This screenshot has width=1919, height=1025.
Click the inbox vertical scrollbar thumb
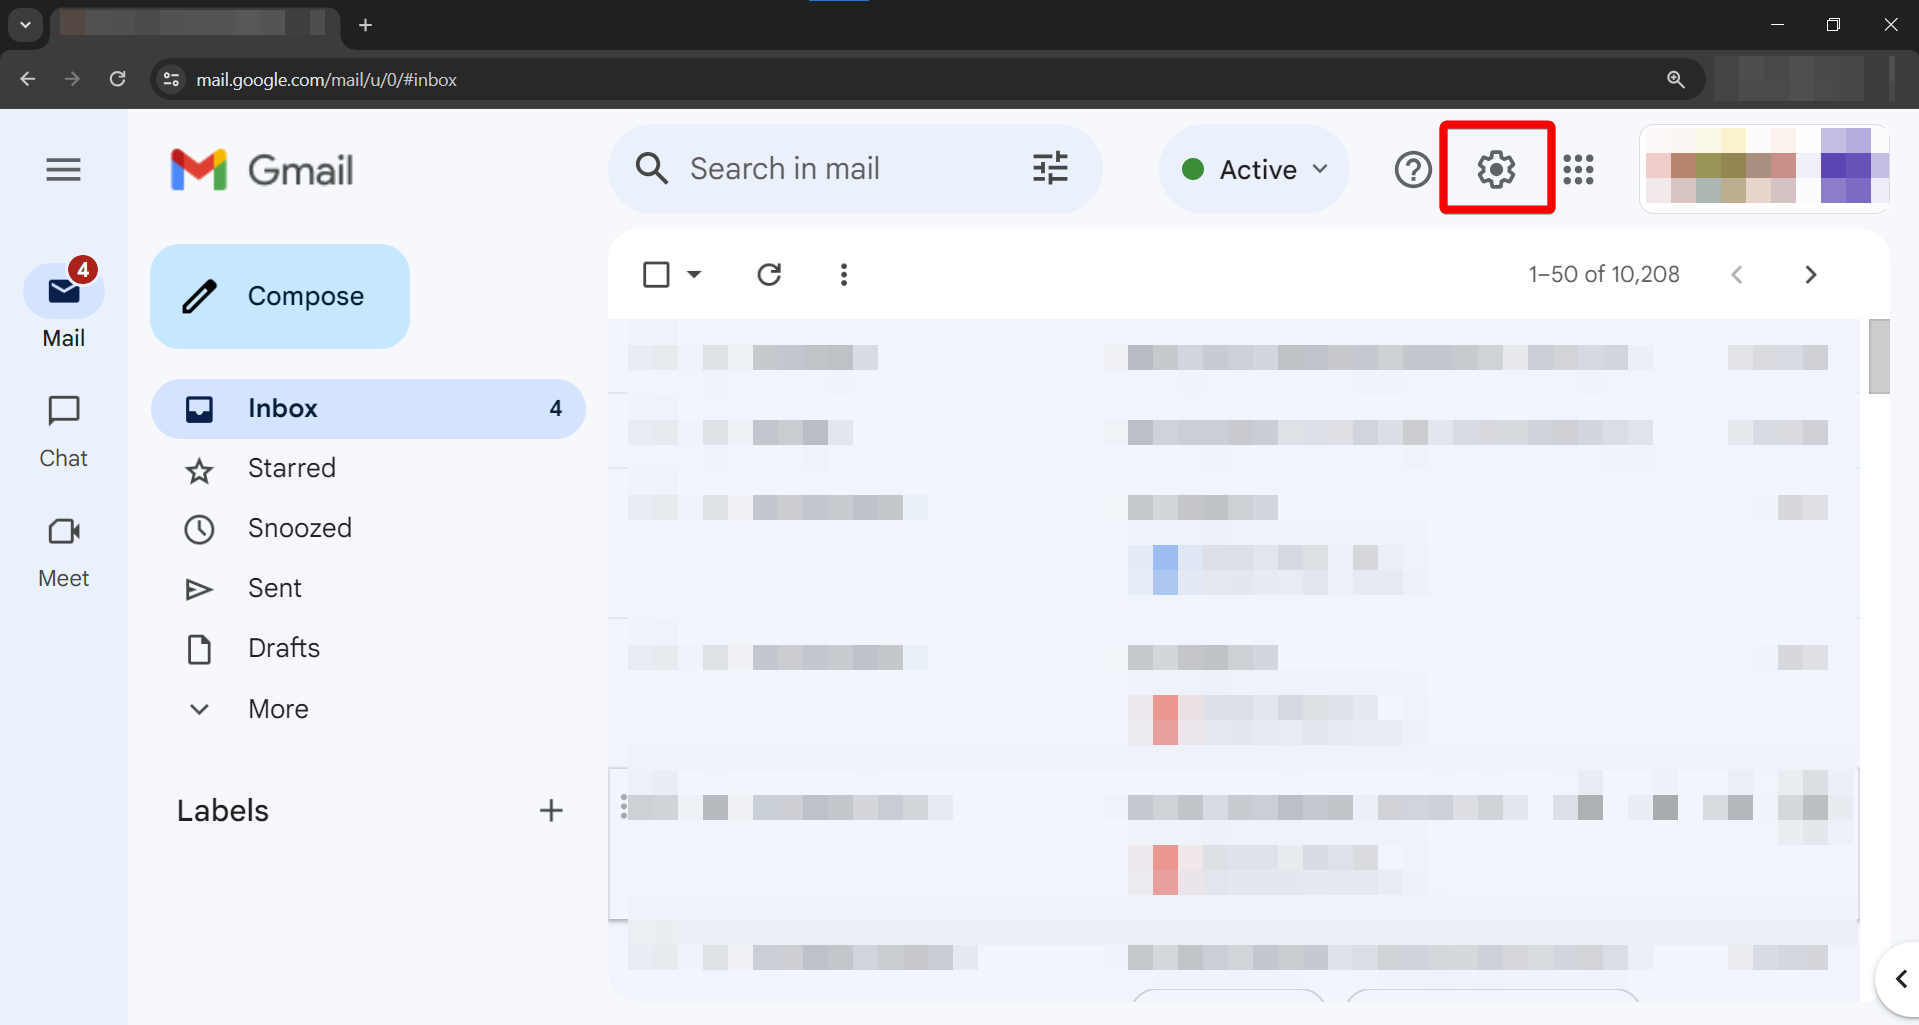click(1879, 356)
